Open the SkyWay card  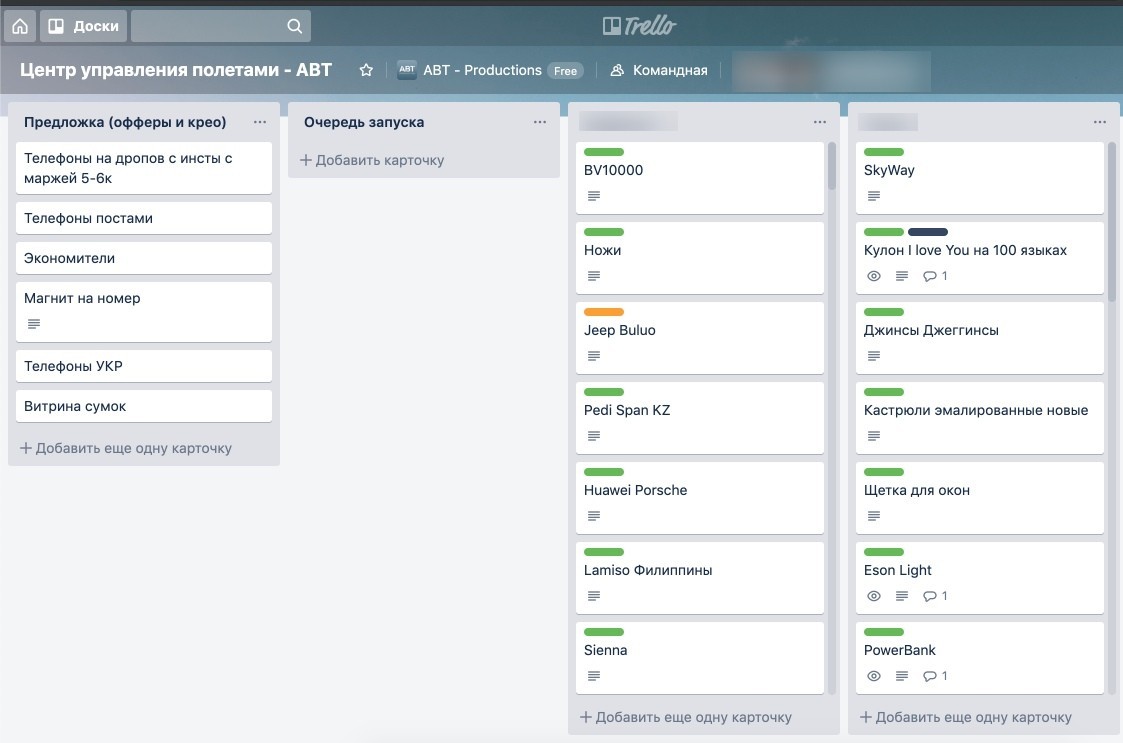[x=980, y=178]
